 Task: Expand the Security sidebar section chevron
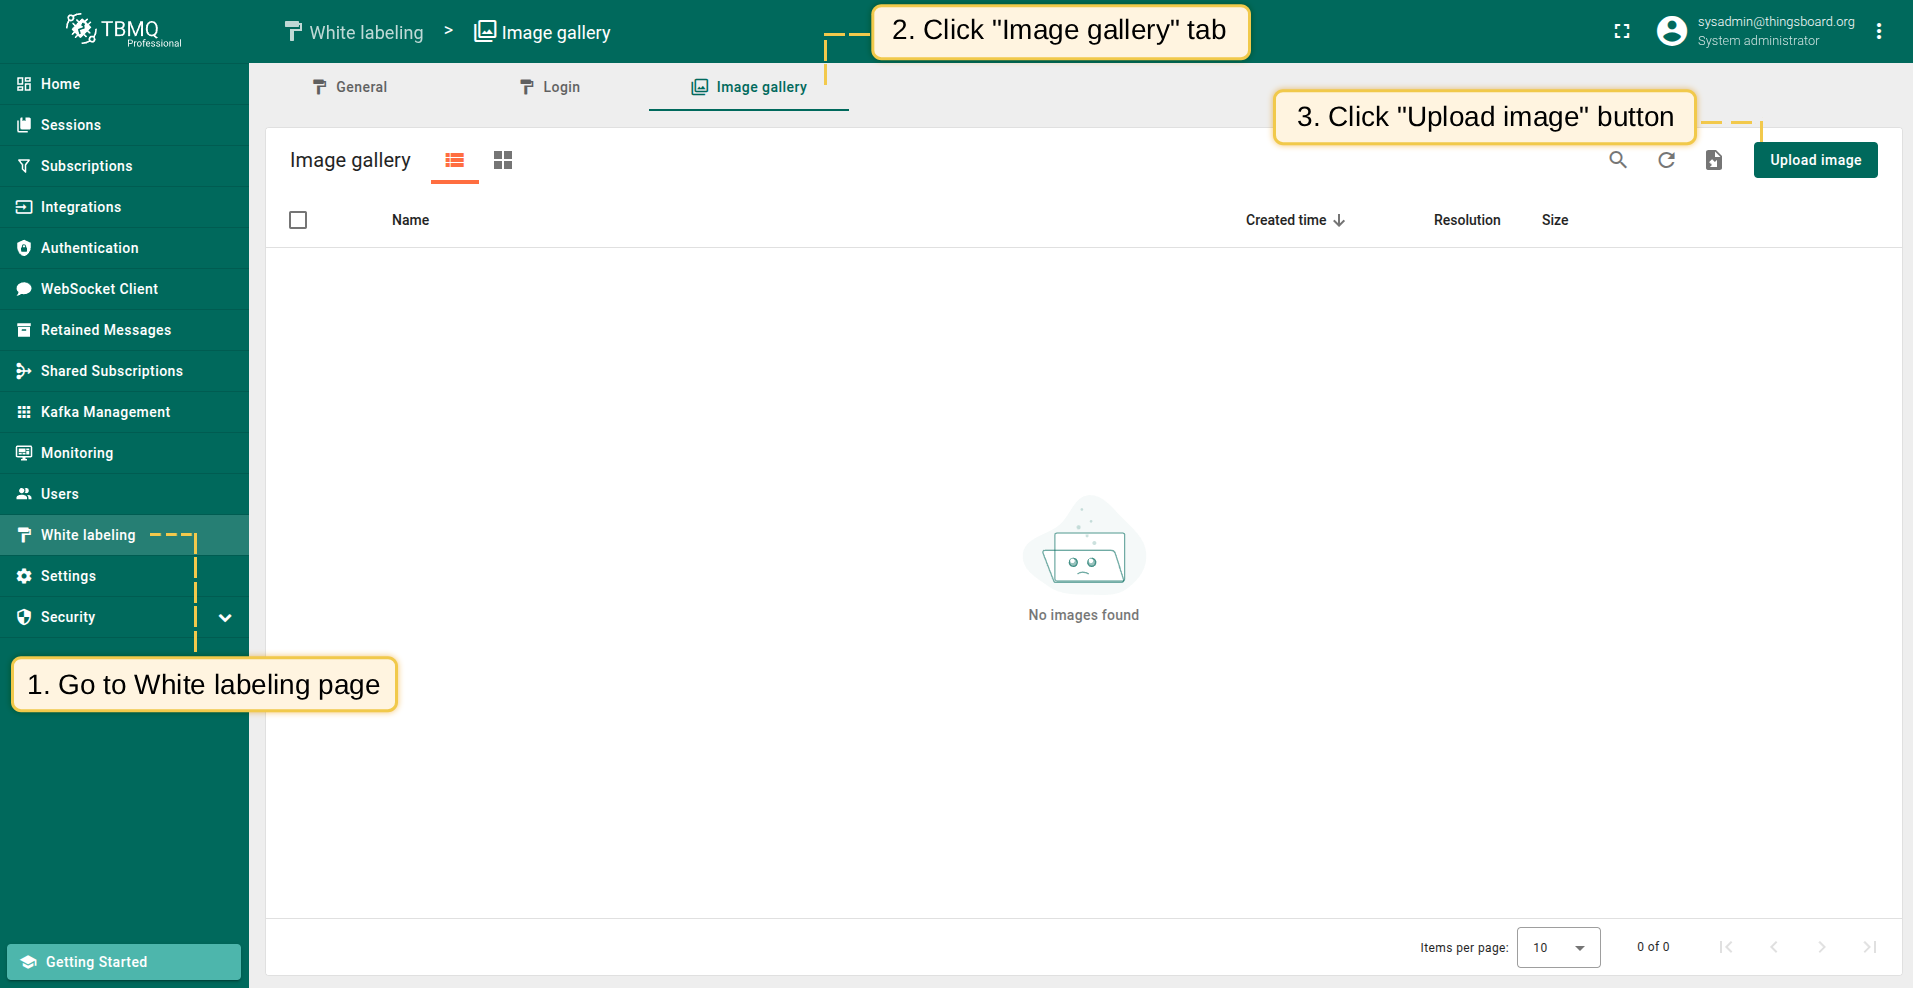click(225, 618)
